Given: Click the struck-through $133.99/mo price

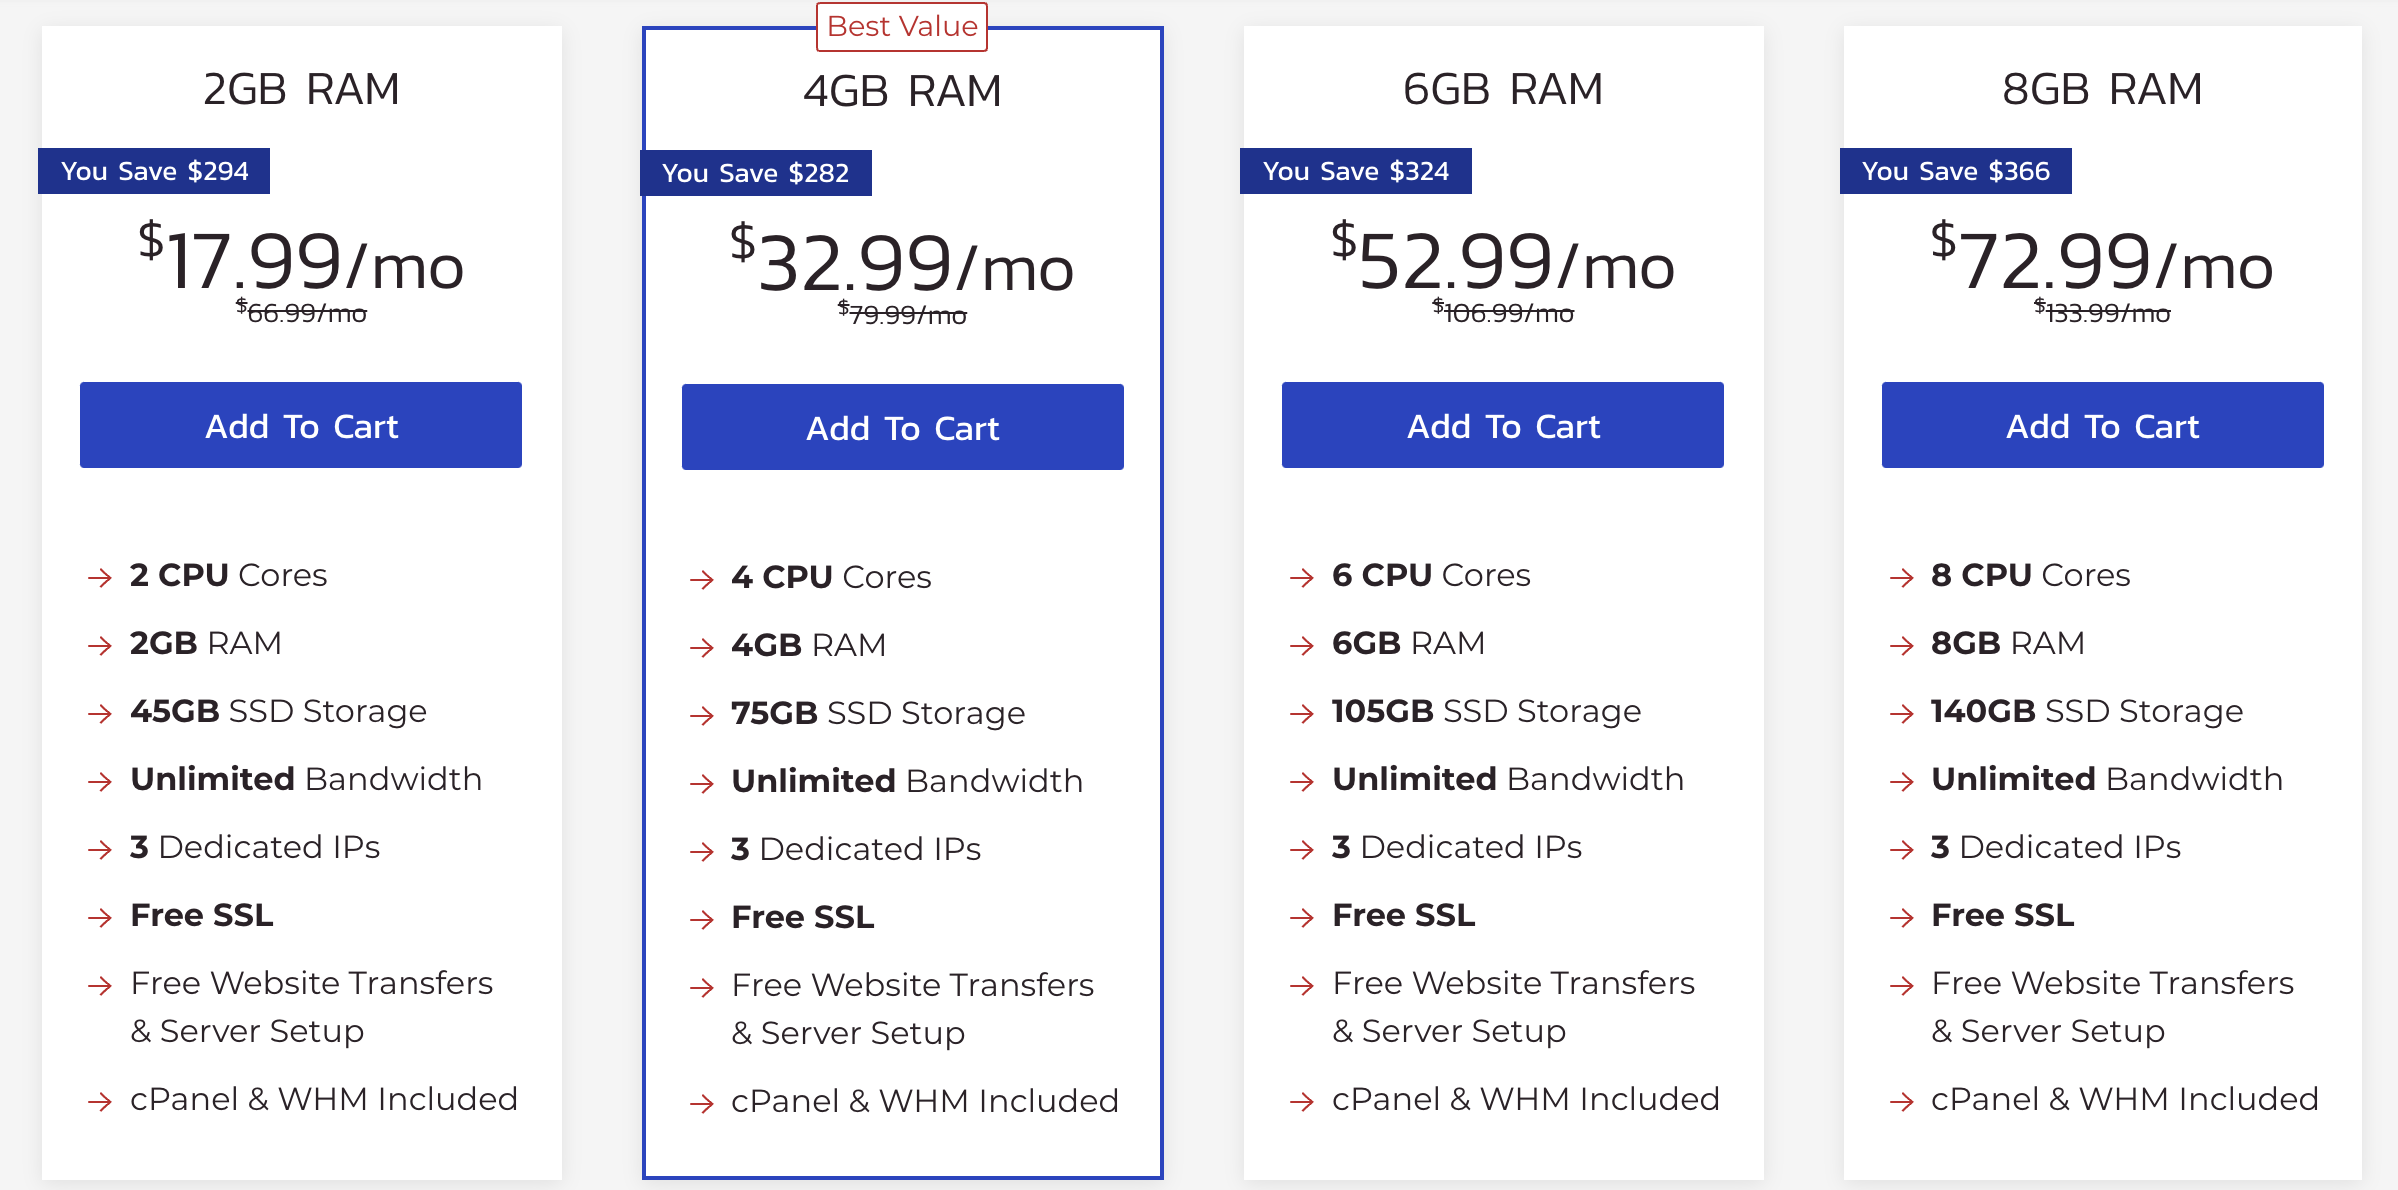Looking at the screenshot, I should coord(2102,312).
